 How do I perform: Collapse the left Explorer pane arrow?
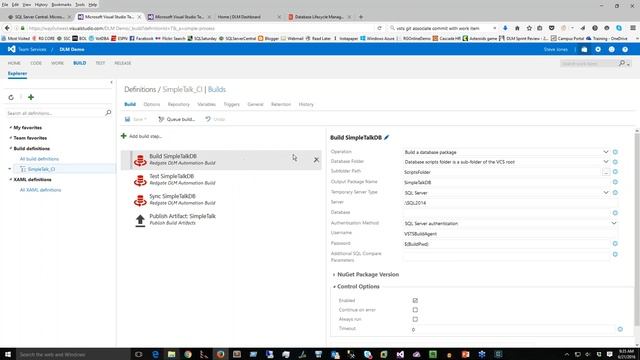(x=111, y=82)
